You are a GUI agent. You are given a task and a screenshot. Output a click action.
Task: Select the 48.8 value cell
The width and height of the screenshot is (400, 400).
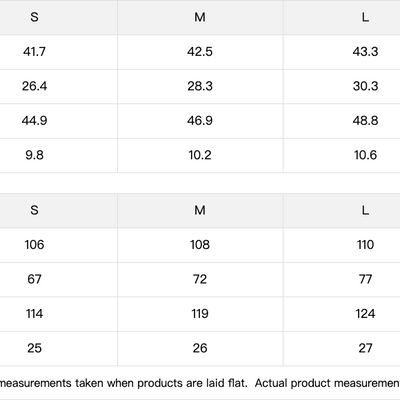pos(365,121)
